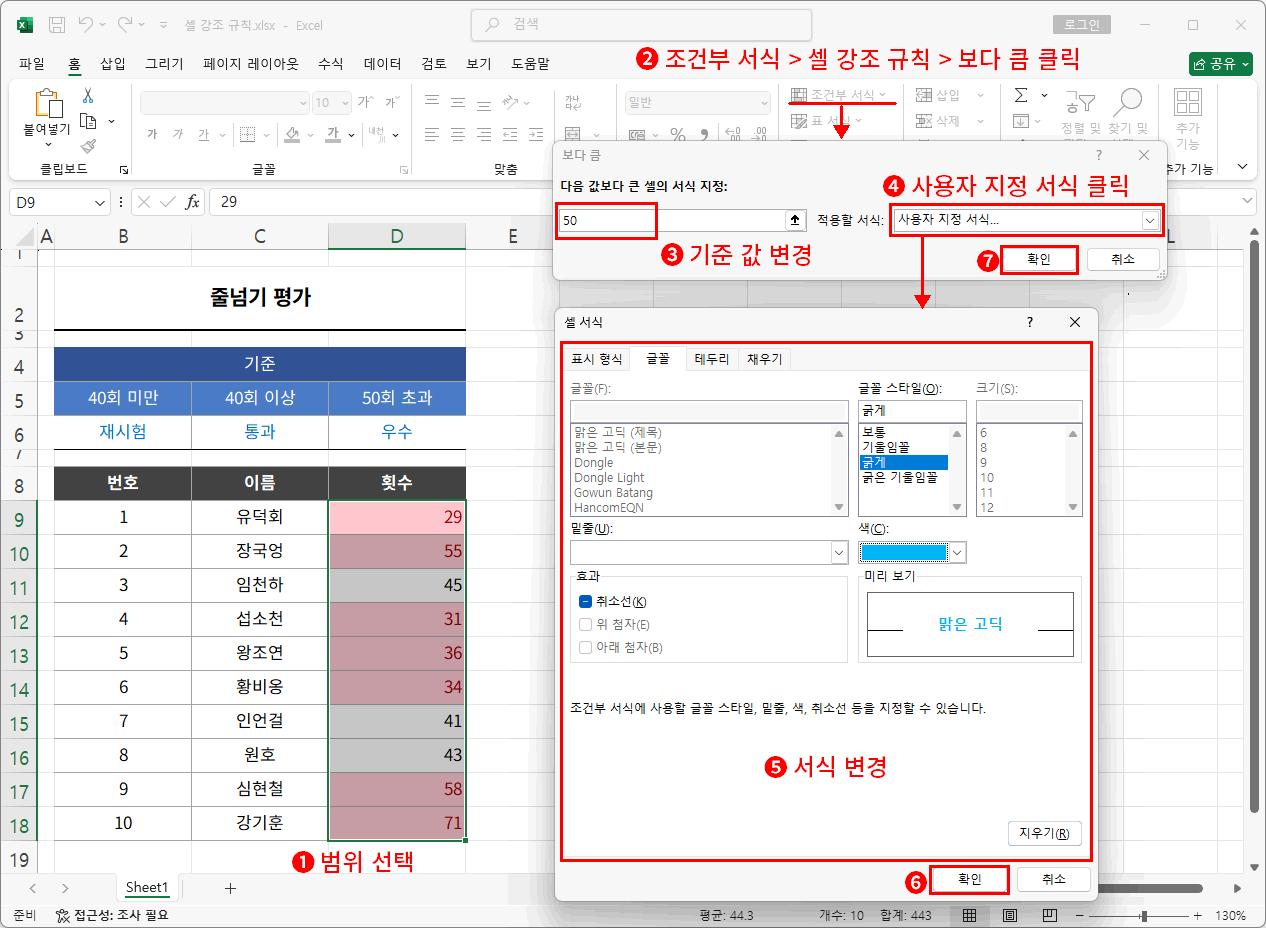Switch to the 채우기 tab in 셀 서식
The image size is (1266, 928).
pos(765,359)
